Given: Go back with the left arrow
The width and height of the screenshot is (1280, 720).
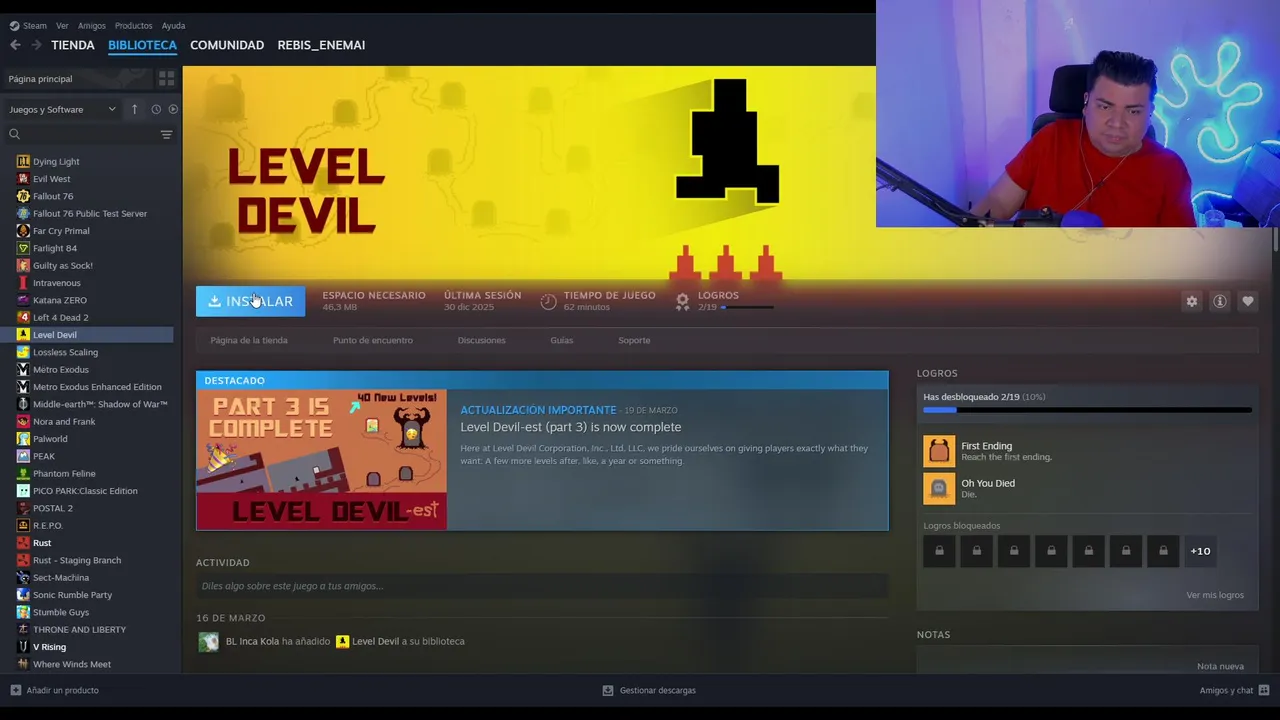Looking at the screenshot, I should (x=15, y=45).
